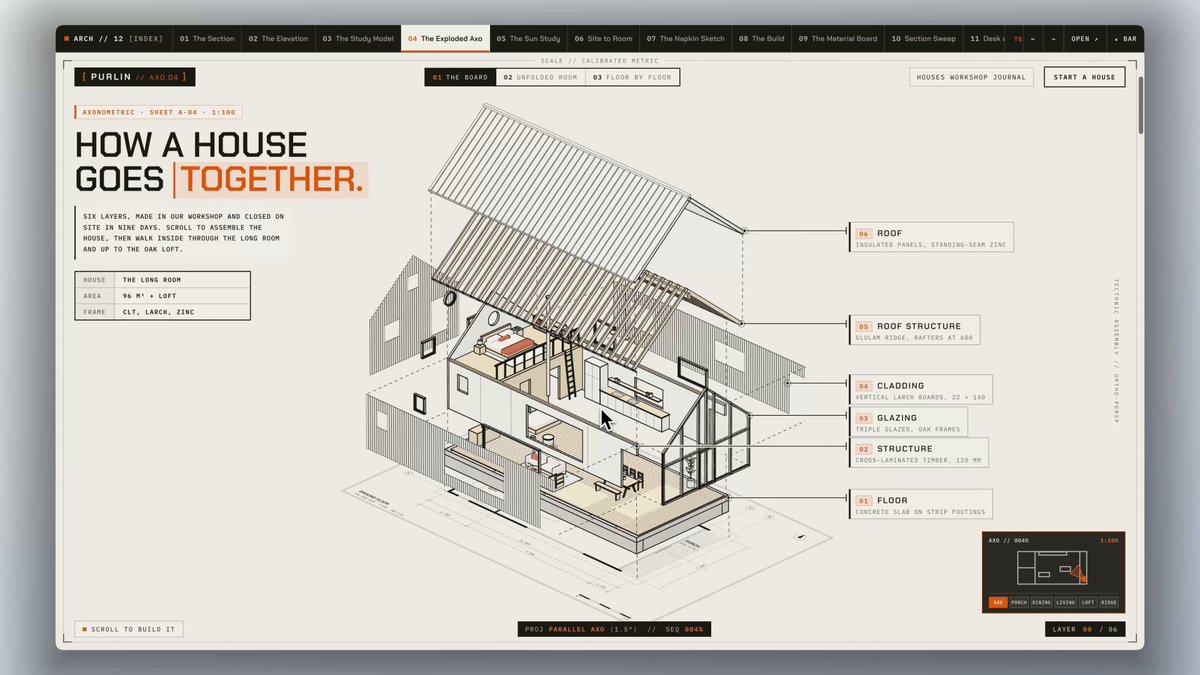Screen dimensions: 1200x675
Task: Toggle the BAR control in the top bar
Action: 1125,39
